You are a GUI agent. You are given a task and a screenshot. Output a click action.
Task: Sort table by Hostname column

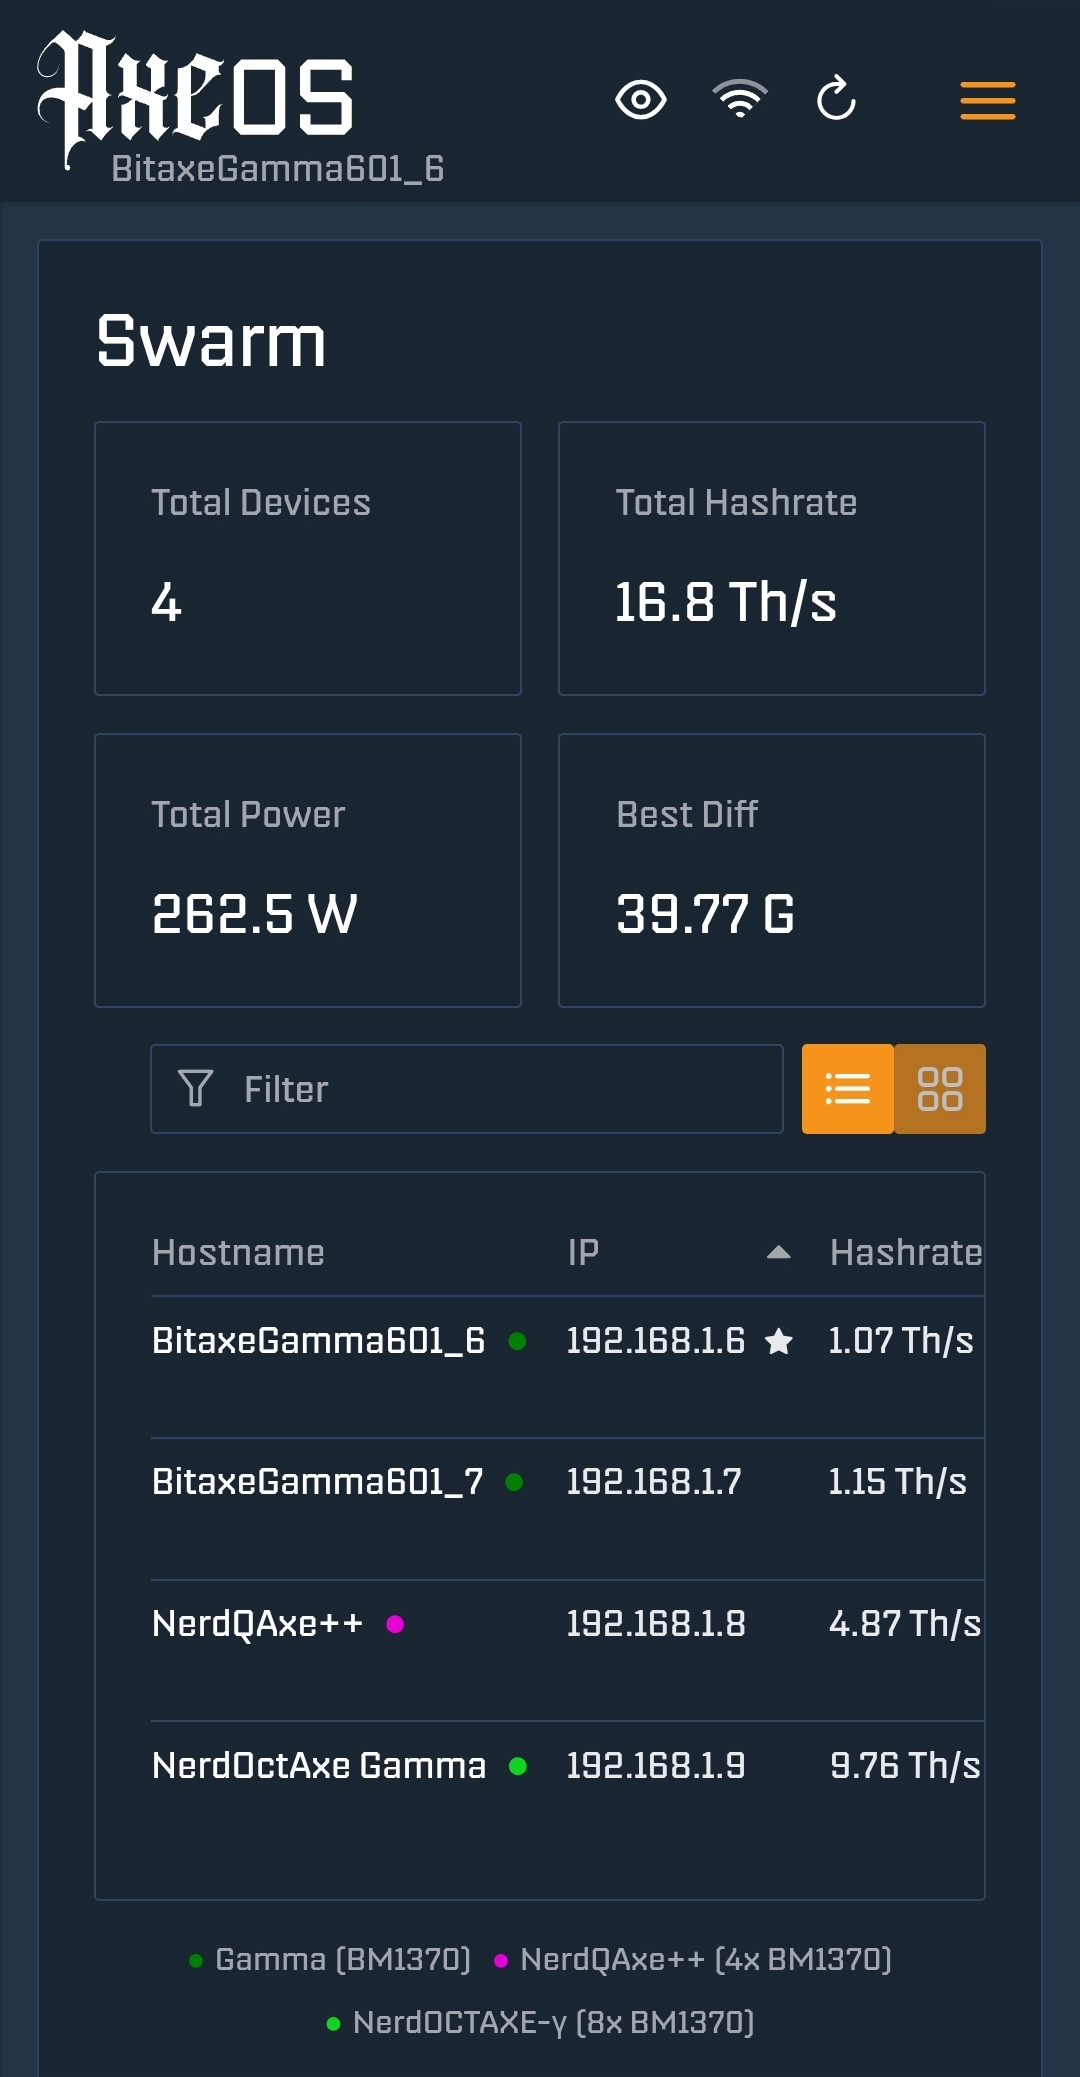(238, 1253)
